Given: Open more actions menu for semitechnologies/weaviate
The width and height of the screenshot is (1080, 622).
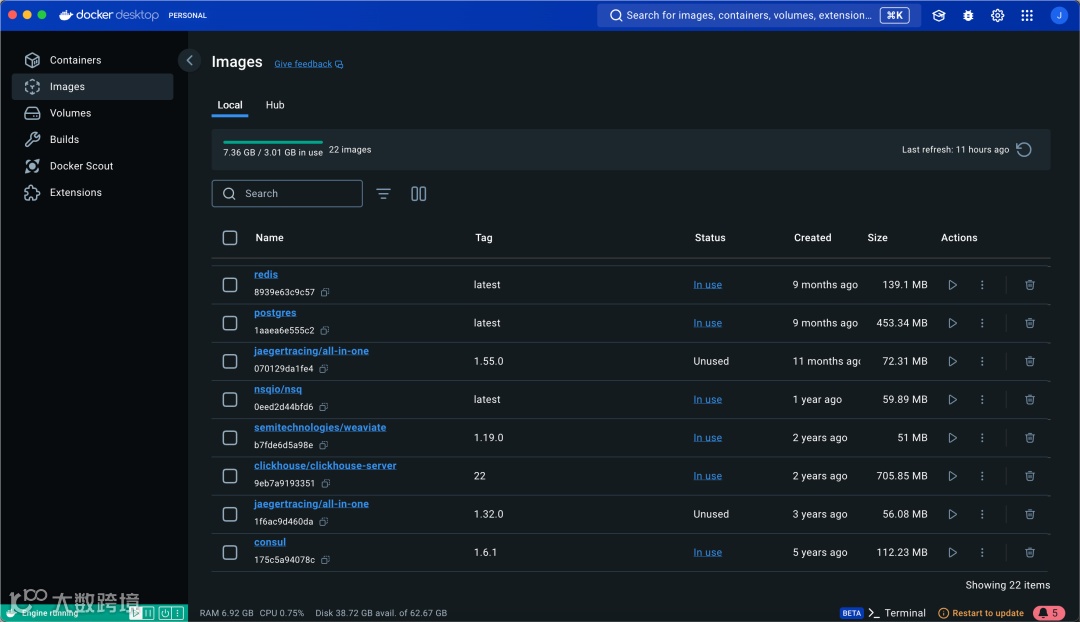Looking at the screenshot, I should point(982,437).
